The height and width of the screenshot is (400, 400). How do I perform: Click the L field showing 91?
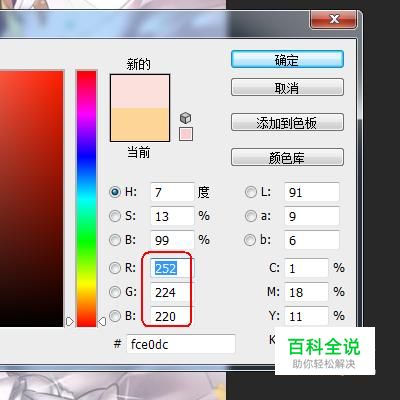pyautogui.click(x=312, y=192)
